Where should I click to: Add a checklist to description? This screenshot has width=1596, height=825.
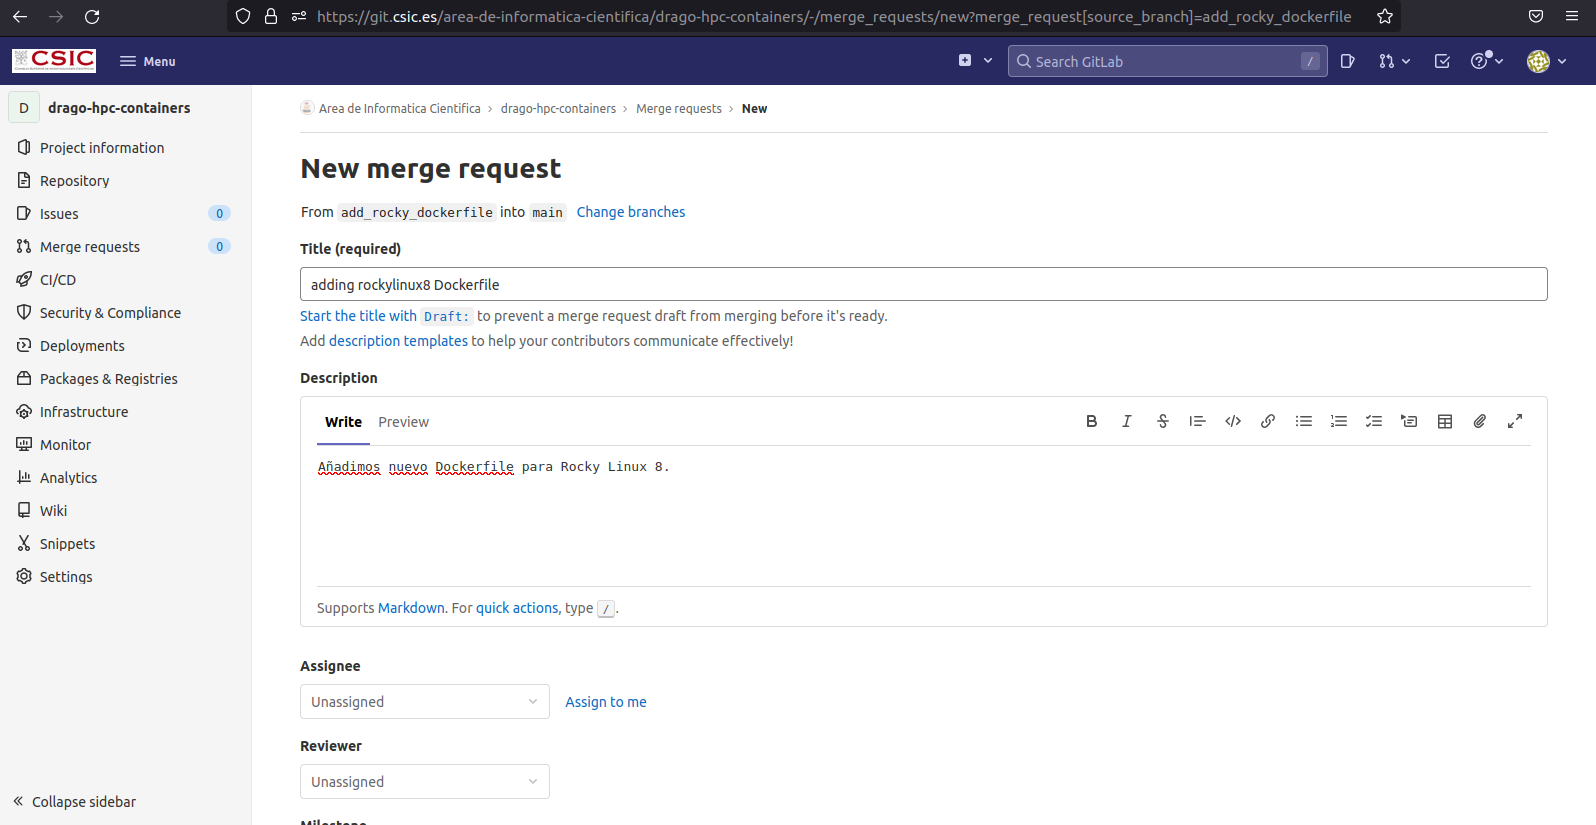pos(1374,421)
